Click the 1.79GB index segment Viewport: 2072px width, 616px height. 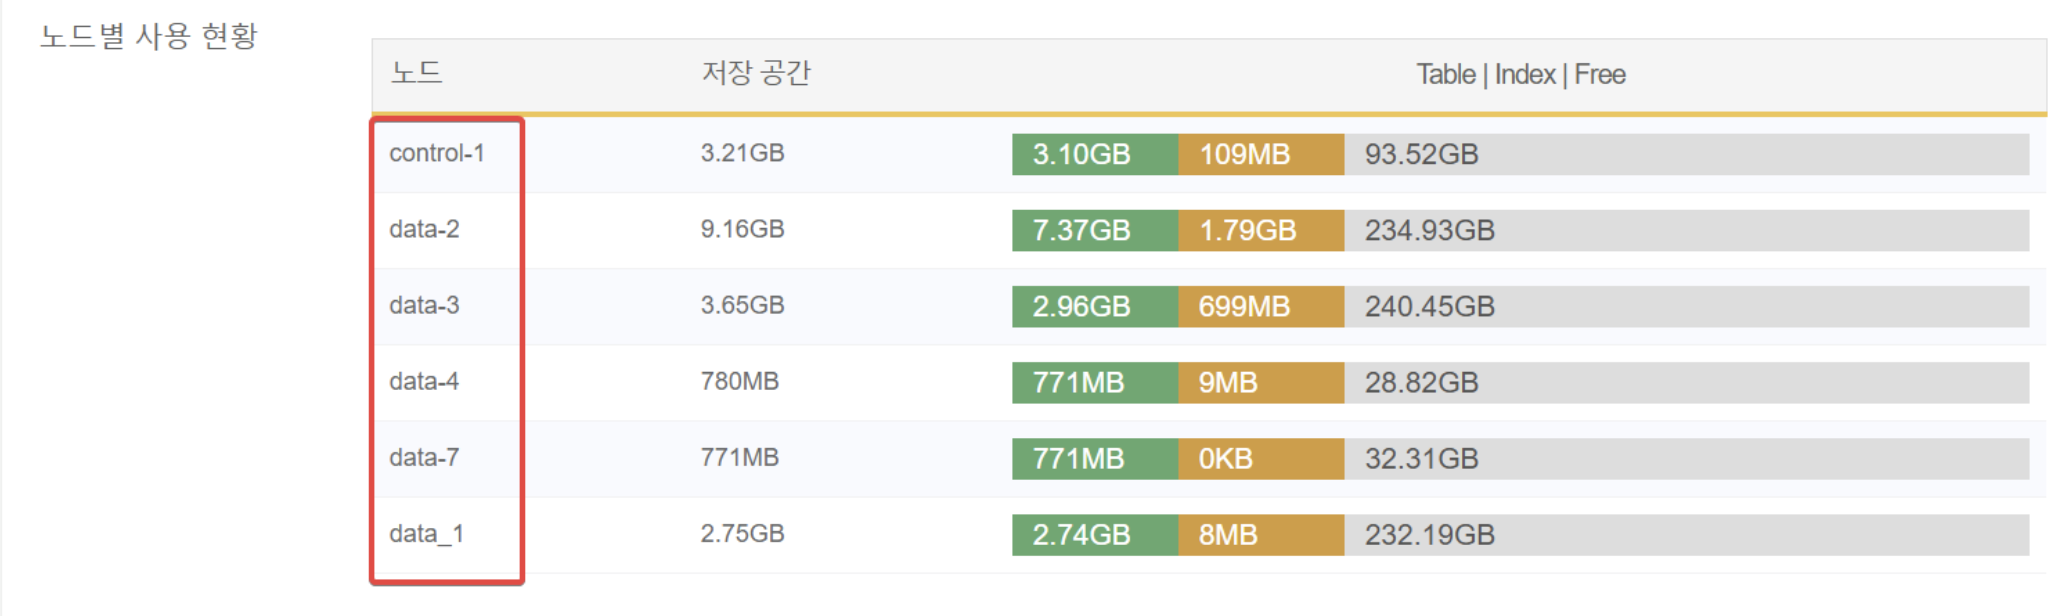[1261, 230]
